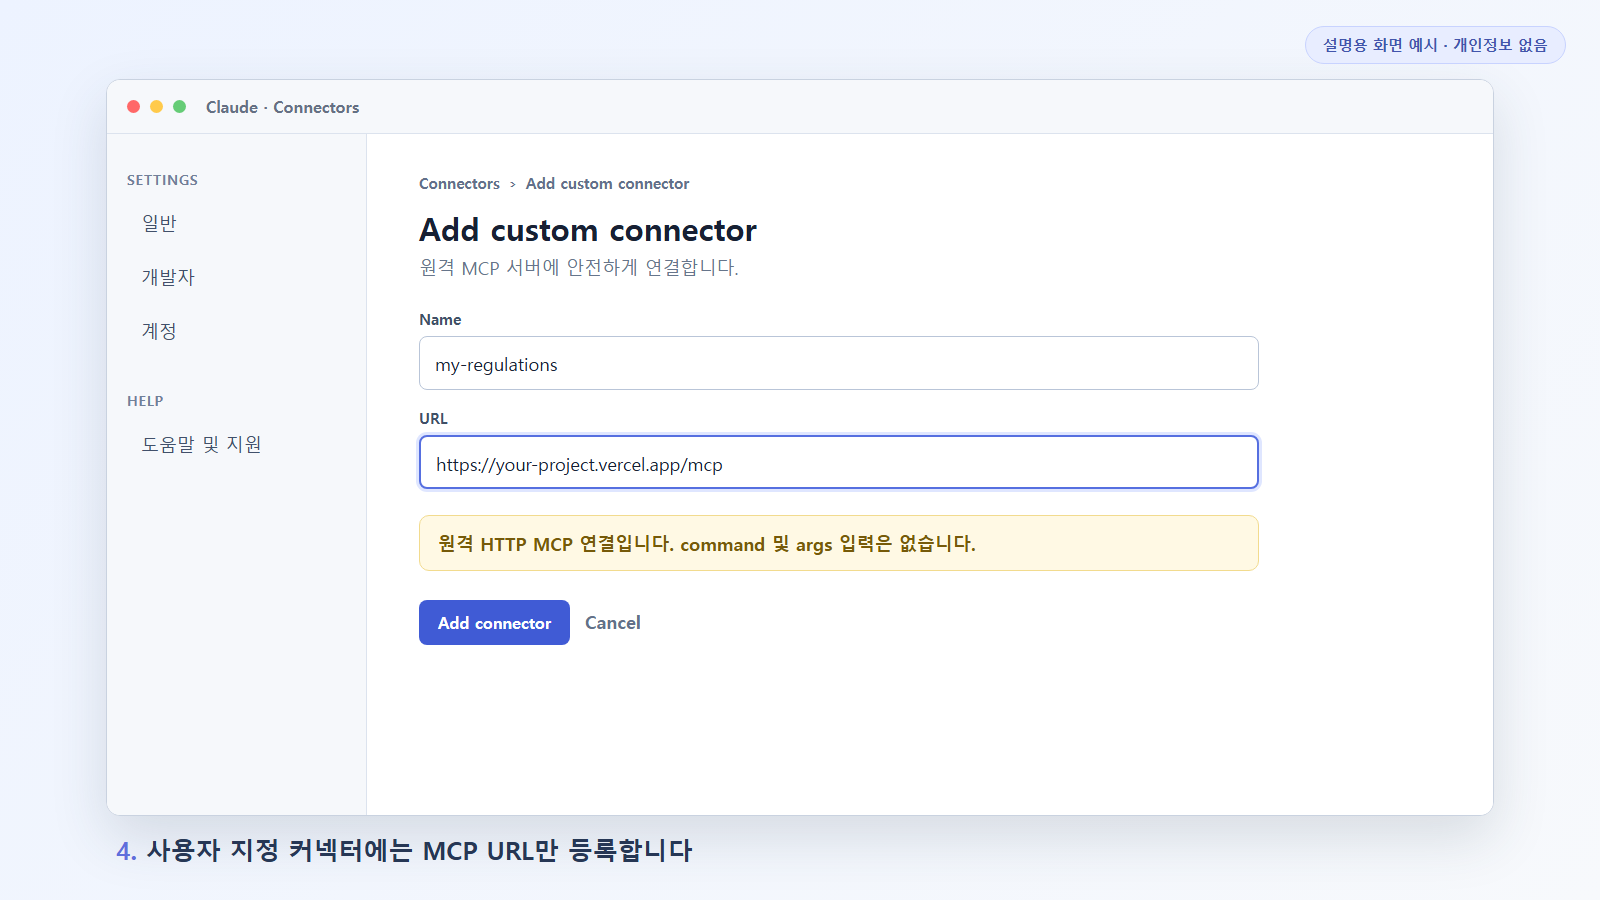Go back via the Connectors breadcrumb

pyautogui.click(x=459, y=184)
